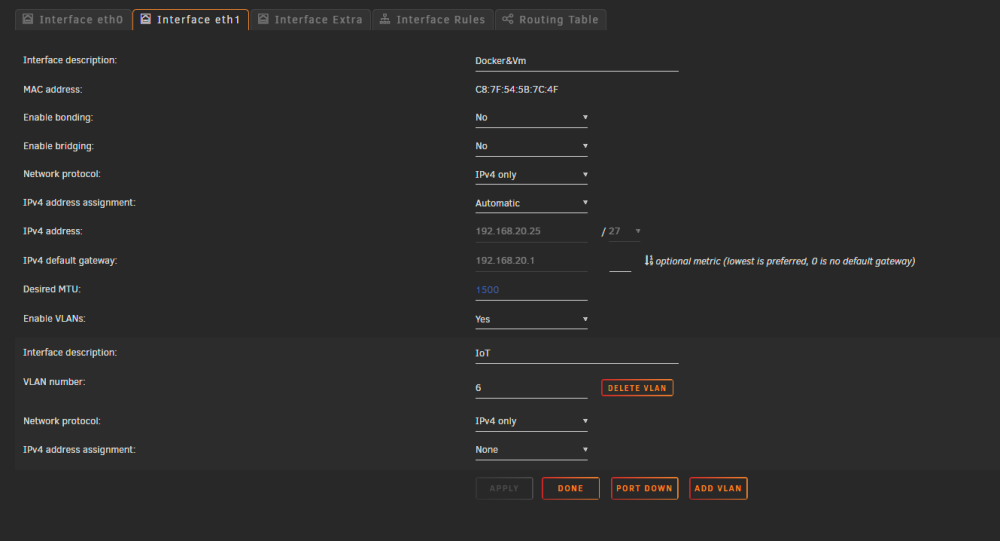1000x541 pixels.
Task: Click the VLAN number label
Action: click(54, 382)
